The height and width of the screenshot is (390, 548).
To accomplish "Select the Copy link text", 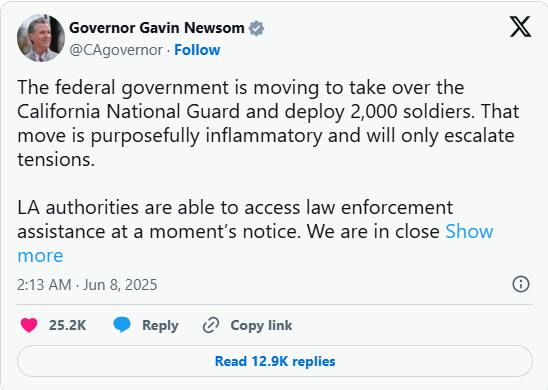I will [261, 325].
